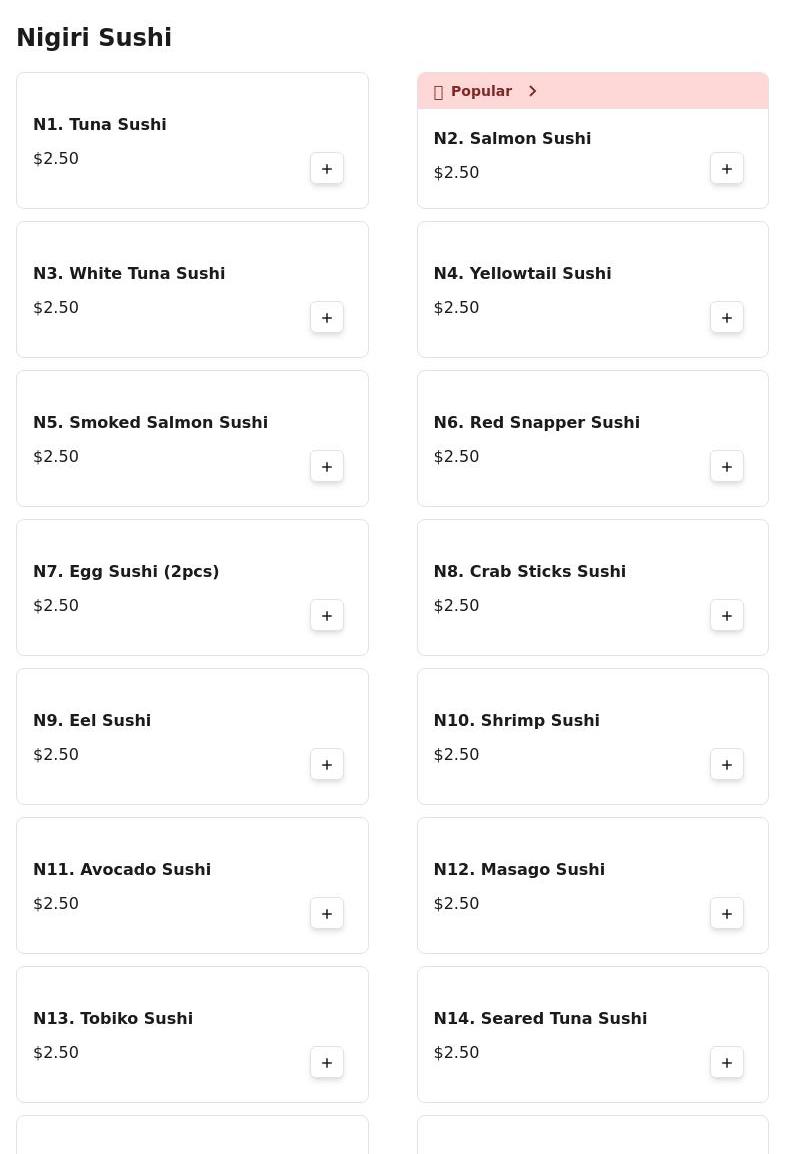This screenshot has width=785, height=1154.
Task: Open N9. Eel Sushi item title
Action: click(92, 720)
